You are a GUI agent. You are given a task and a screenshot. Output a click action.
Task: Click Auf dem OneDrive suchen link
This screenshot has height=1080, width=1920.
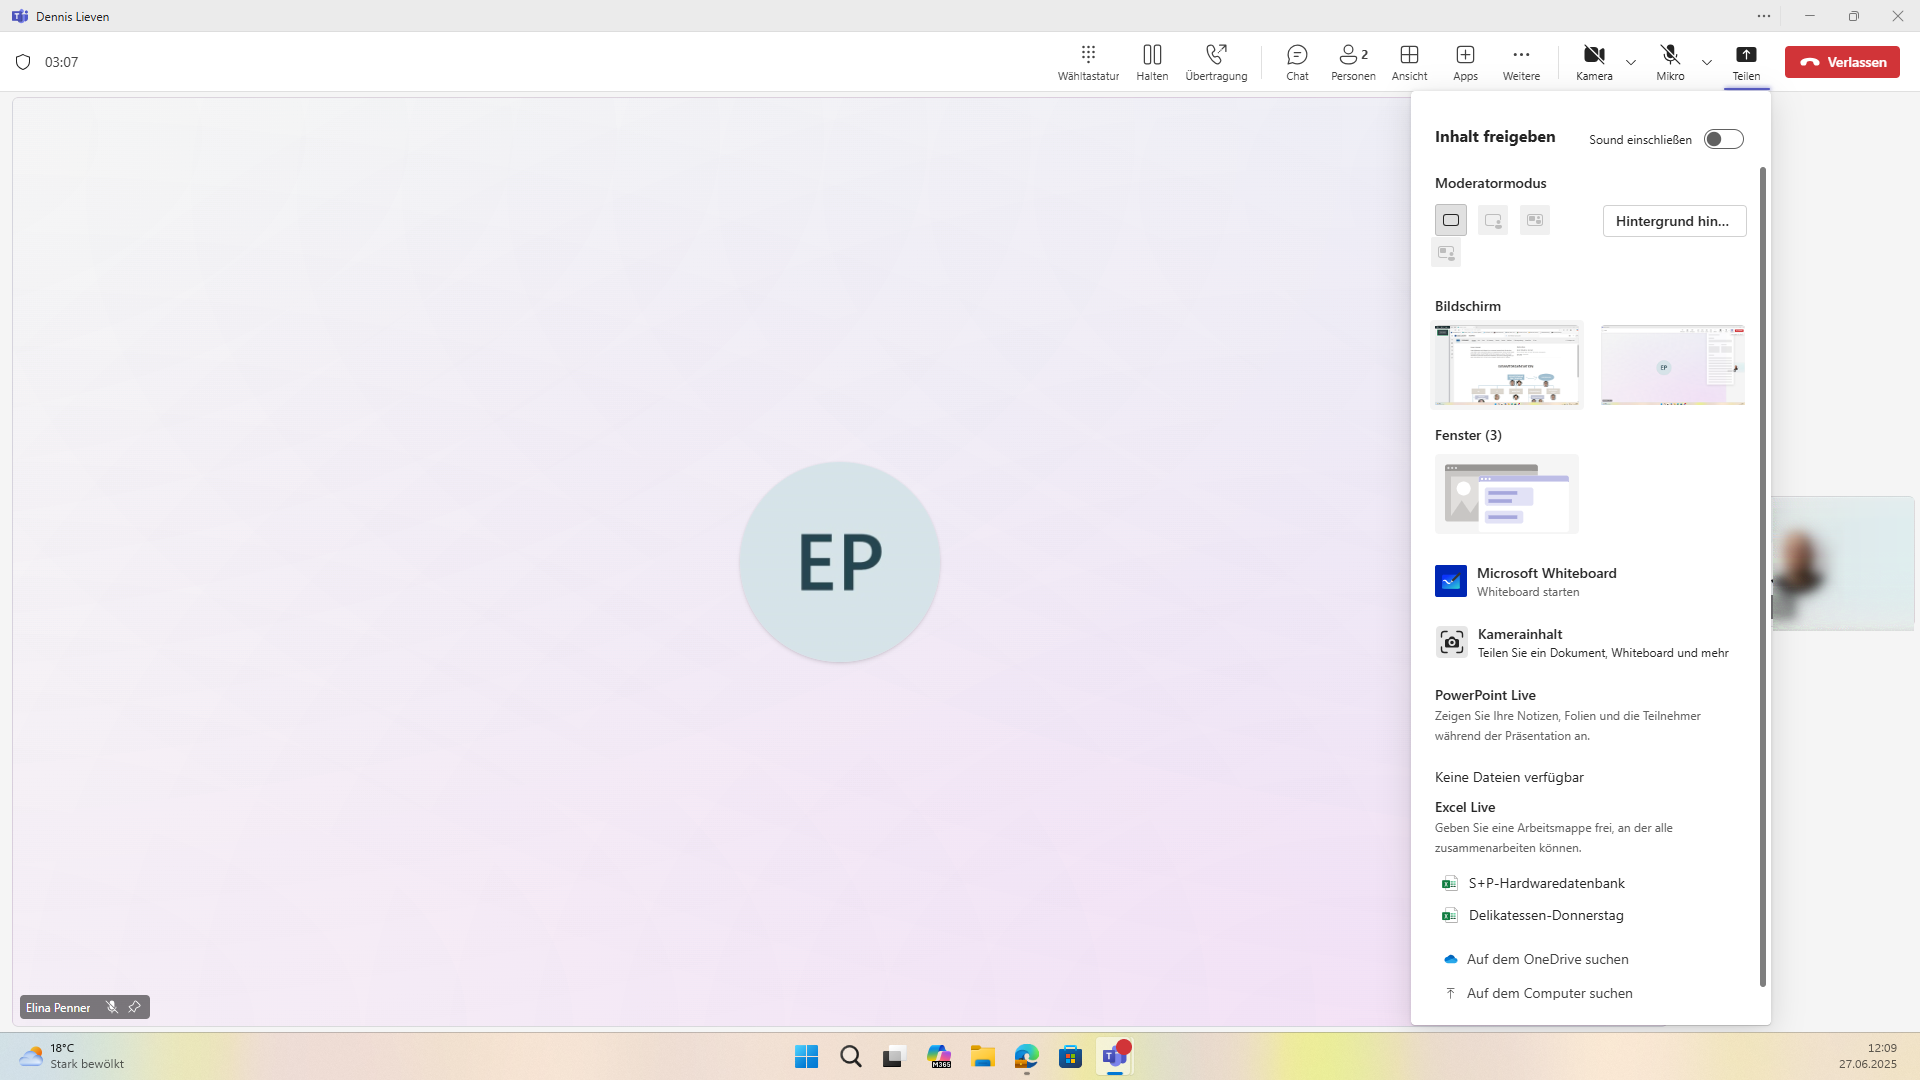click(x=1547, y=959)
